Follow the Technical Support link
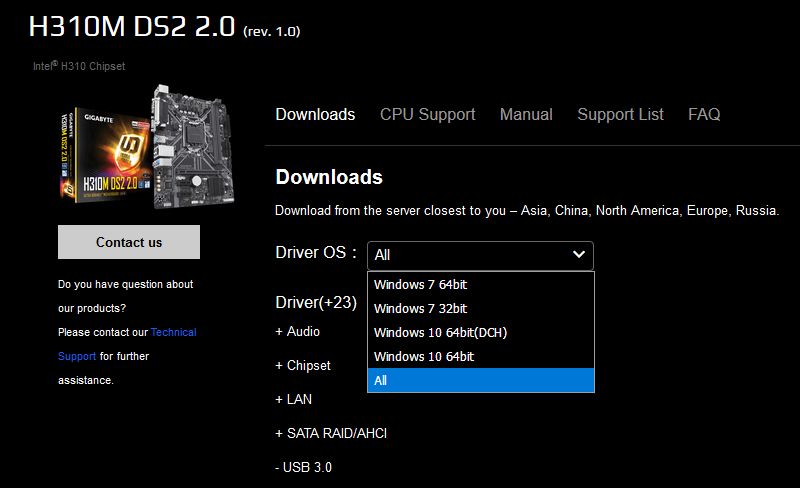800x488 pixels. coord(173,332)
